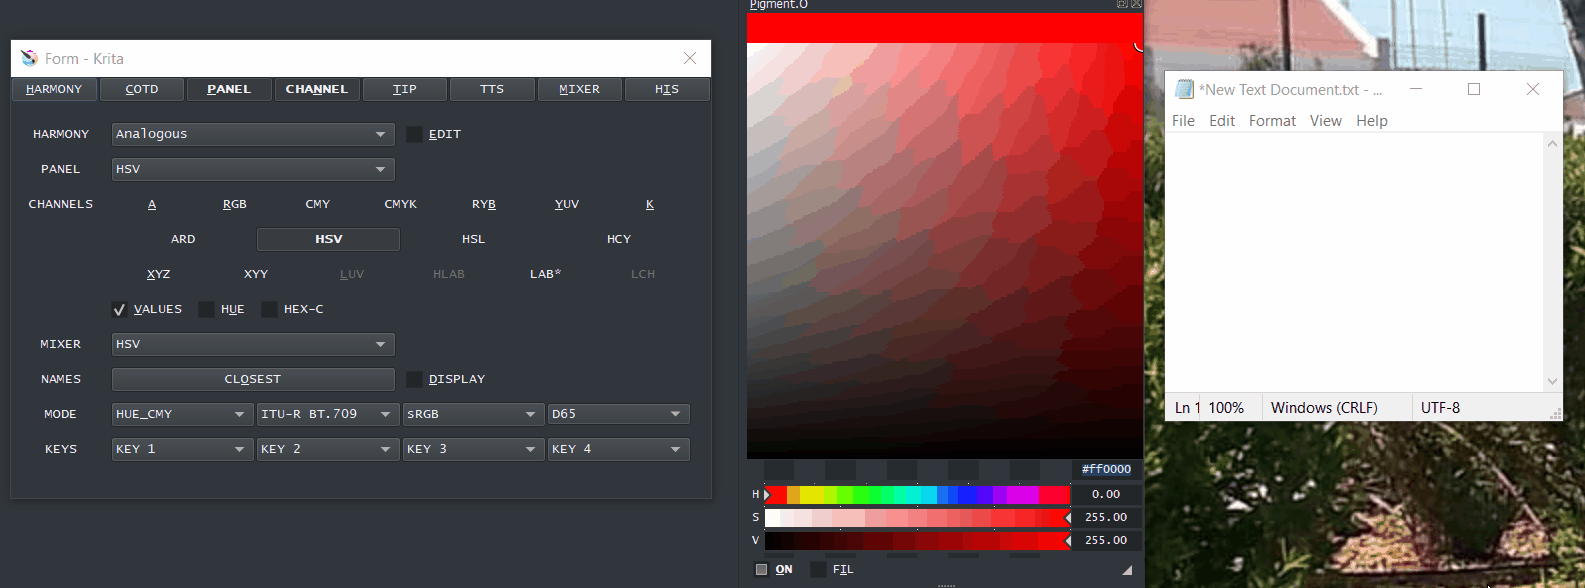The height and width of the screenshot is (588, 1585).
Task: Click the corner triangle icon in Pigment.O footer
Action: 1127,570
